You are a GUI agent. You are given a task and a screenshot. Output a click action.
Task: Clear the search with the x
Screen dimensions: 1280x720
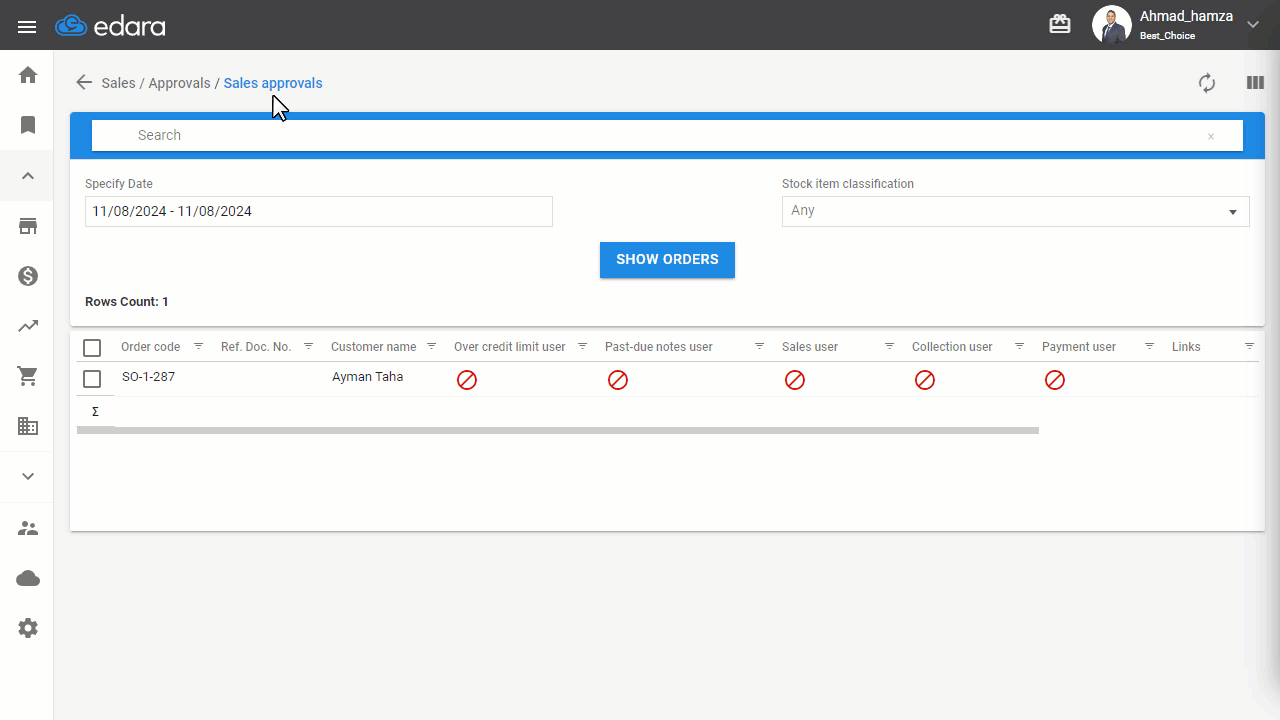[1210, 136]
